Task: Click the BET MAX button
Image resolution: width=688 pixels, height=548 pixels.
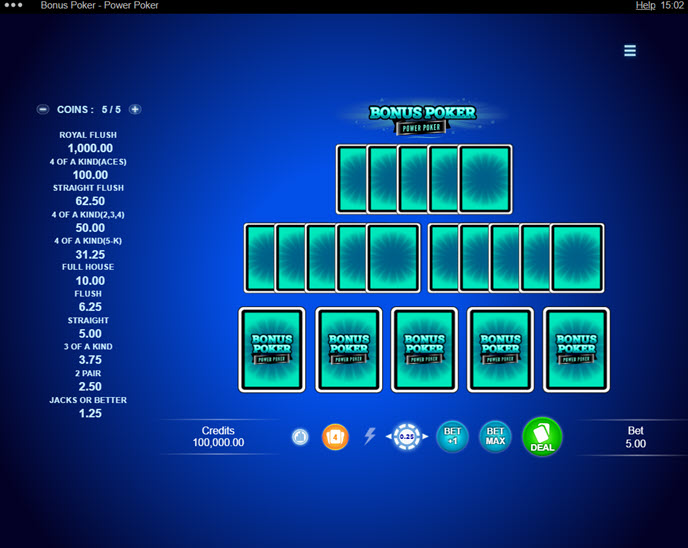Action: click(x=495, y=437)
